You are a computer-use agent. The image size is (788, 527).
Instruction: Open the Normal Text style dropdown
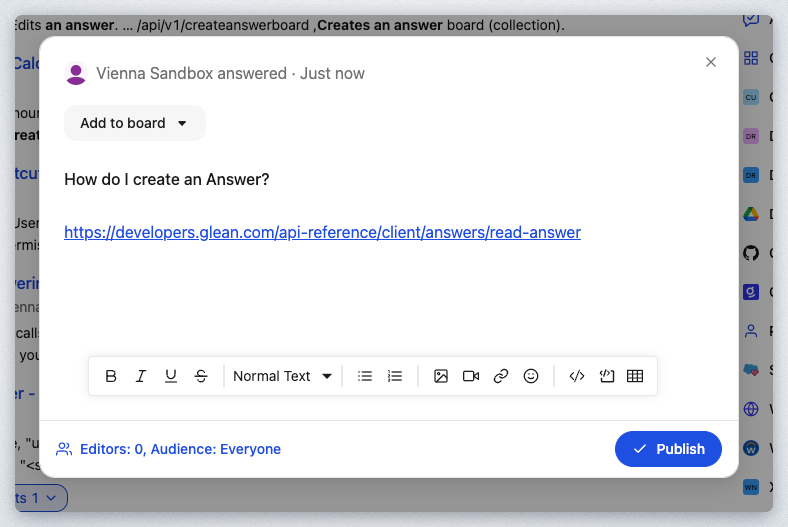[282, 376]
